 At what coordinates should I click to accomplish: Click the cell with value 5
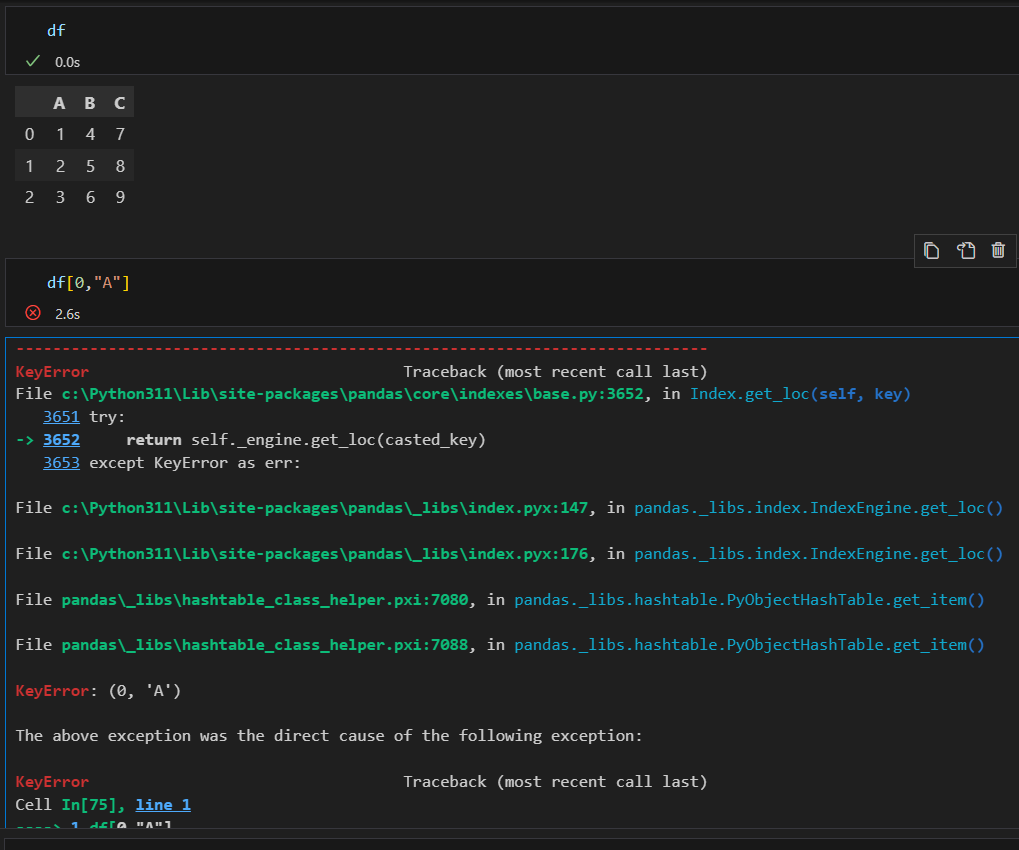point(90,166)
